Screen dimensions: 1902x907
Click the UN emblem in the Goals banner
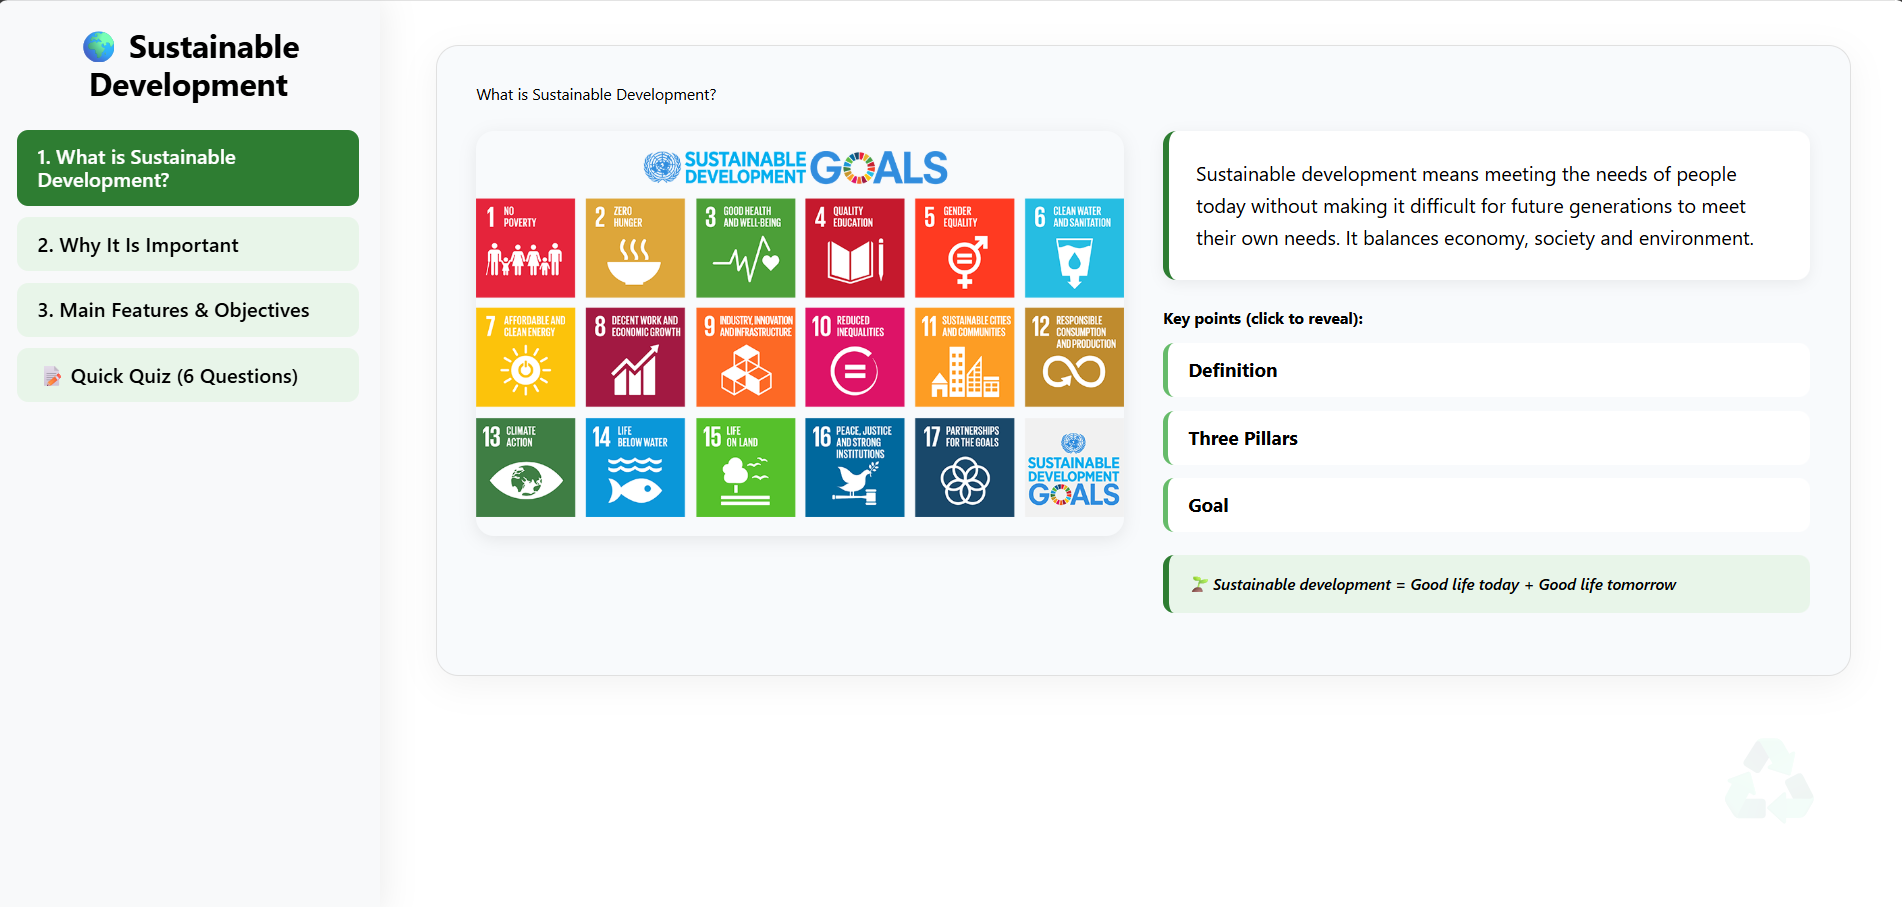point(662,167)
